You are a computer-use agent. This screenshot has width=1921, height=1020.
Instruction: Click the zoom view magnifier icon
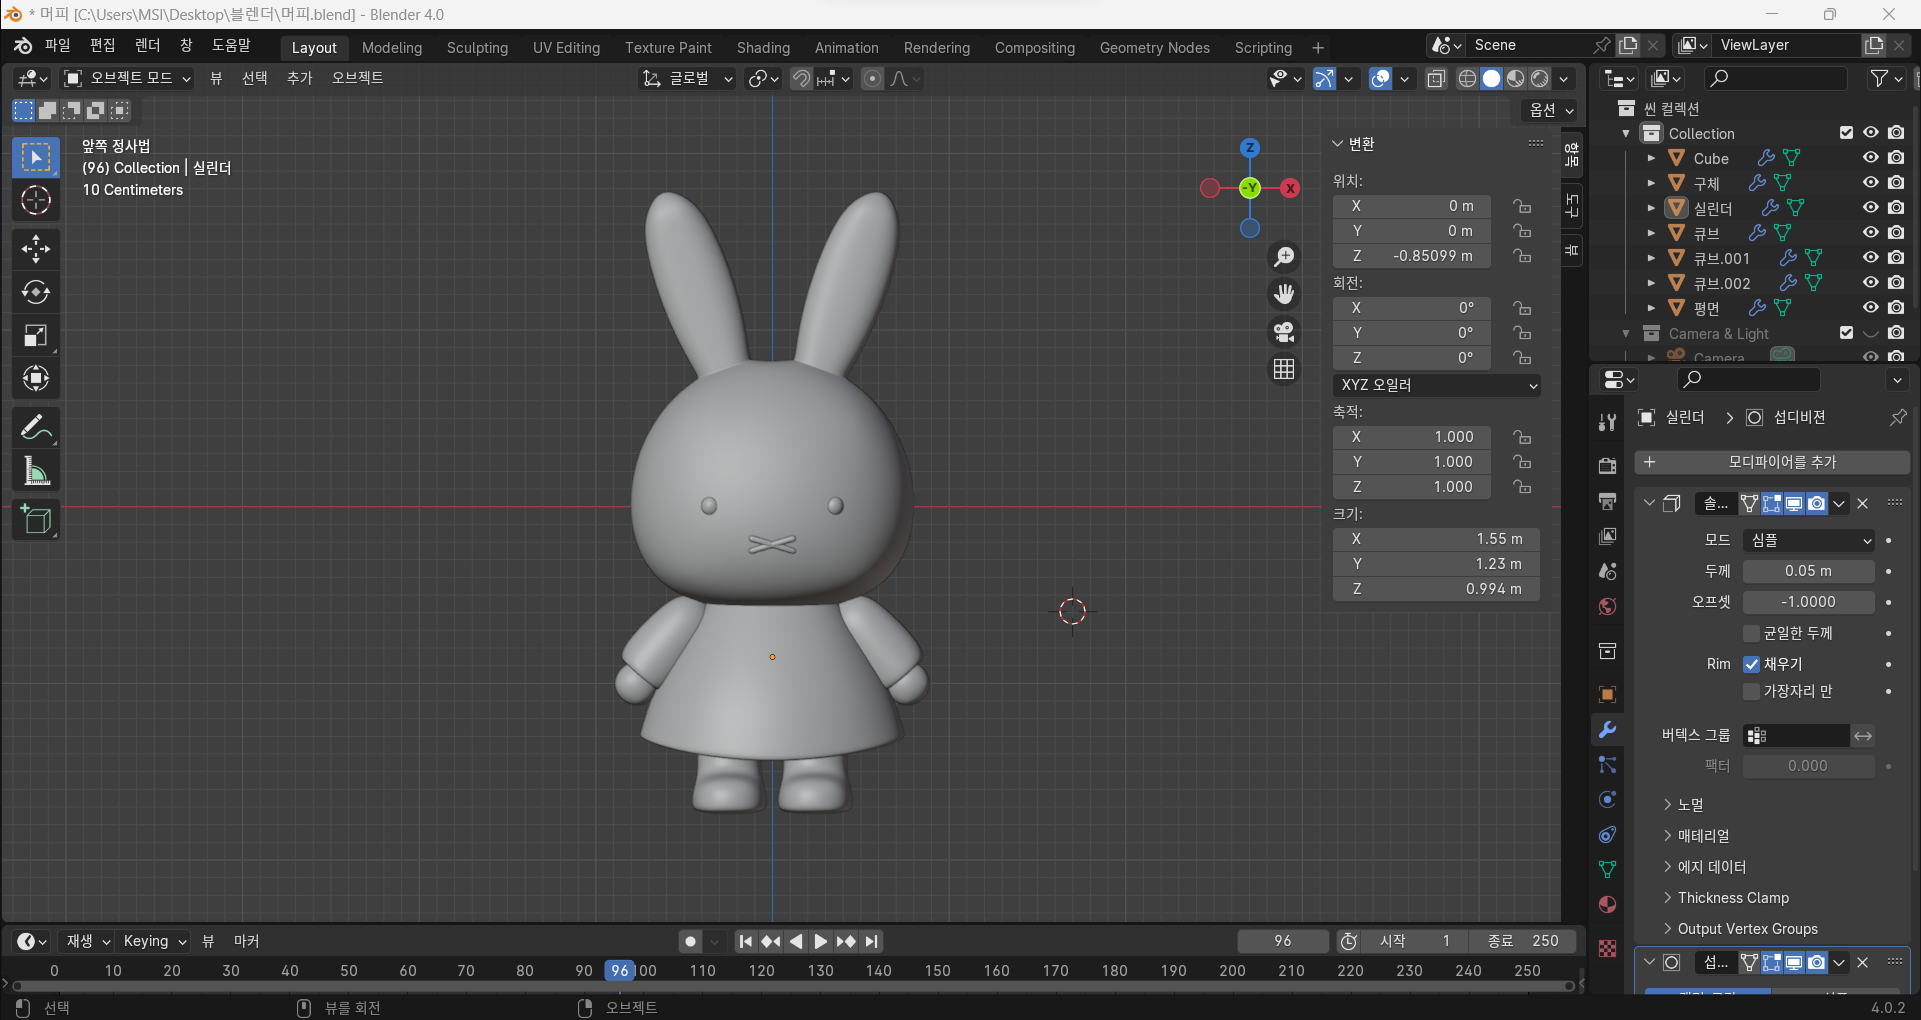[x=1284, y=257]
